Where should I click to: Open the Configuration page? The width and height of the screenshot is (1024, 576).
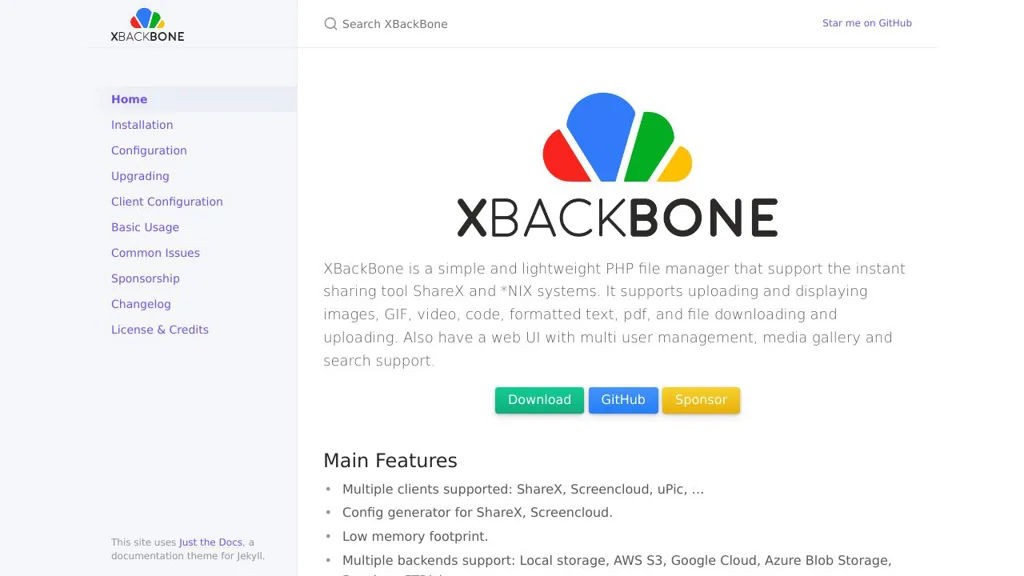point(148,150)
